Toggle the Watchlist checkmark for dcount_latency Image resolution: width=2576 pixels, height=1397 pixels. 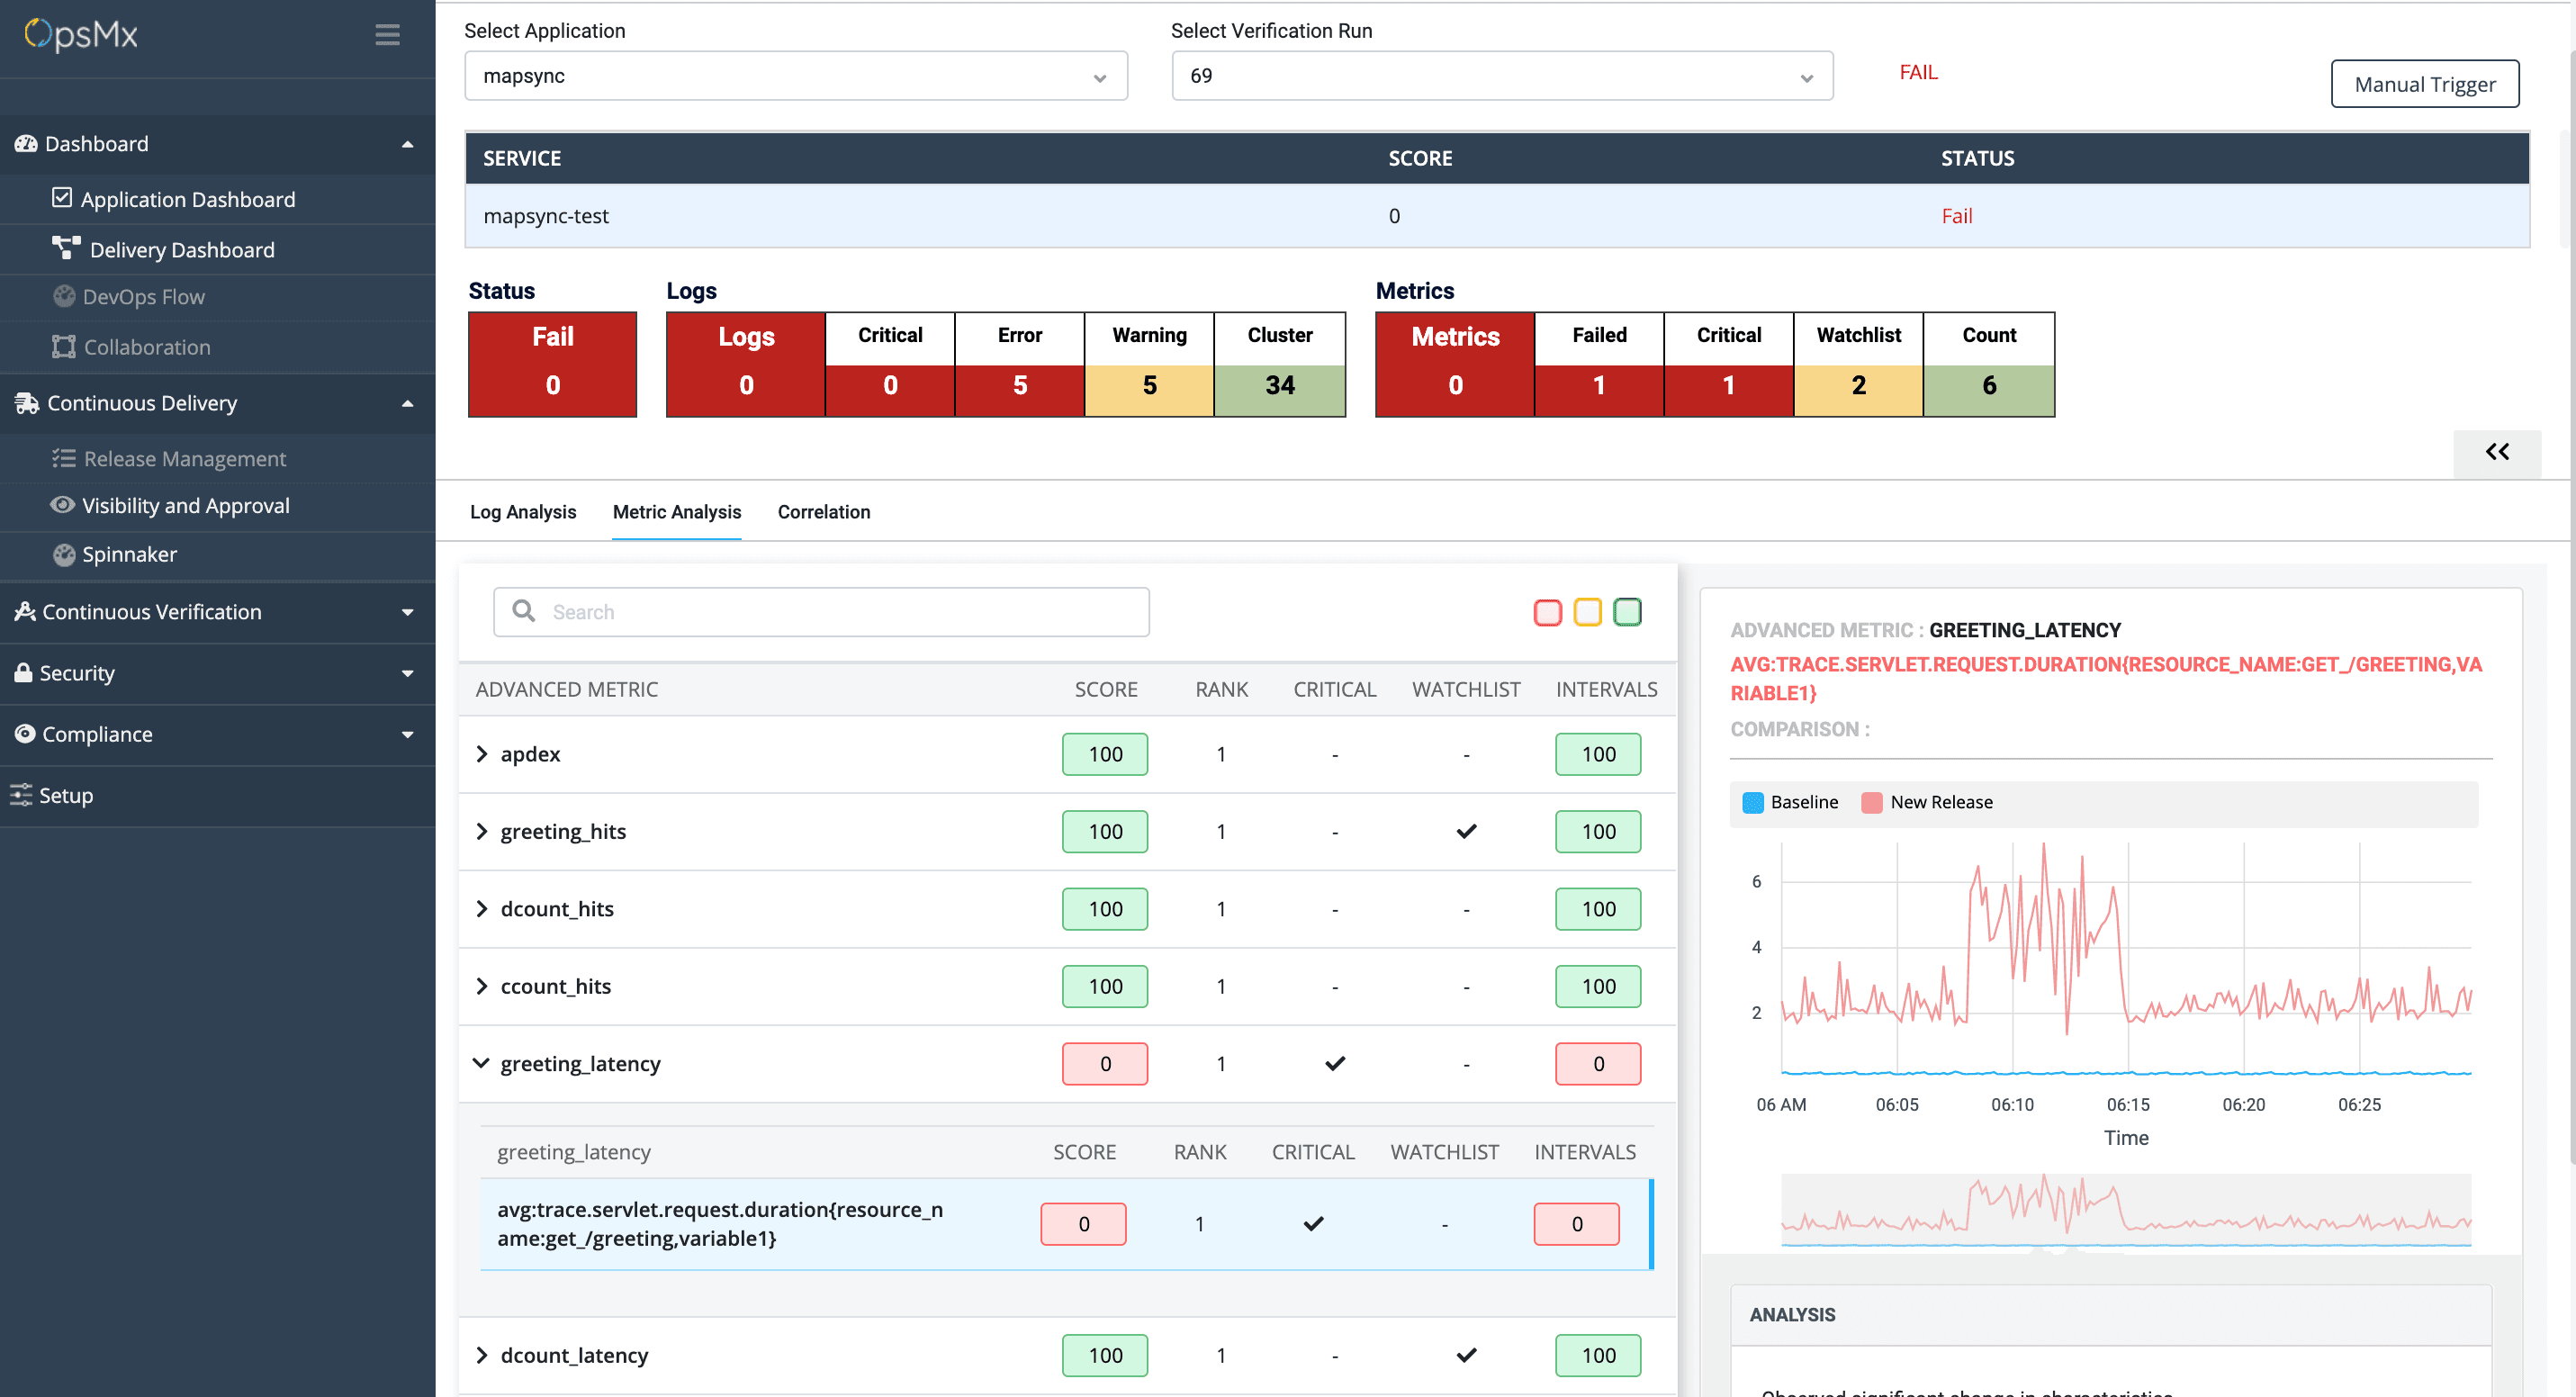tap(1466, 1355)
